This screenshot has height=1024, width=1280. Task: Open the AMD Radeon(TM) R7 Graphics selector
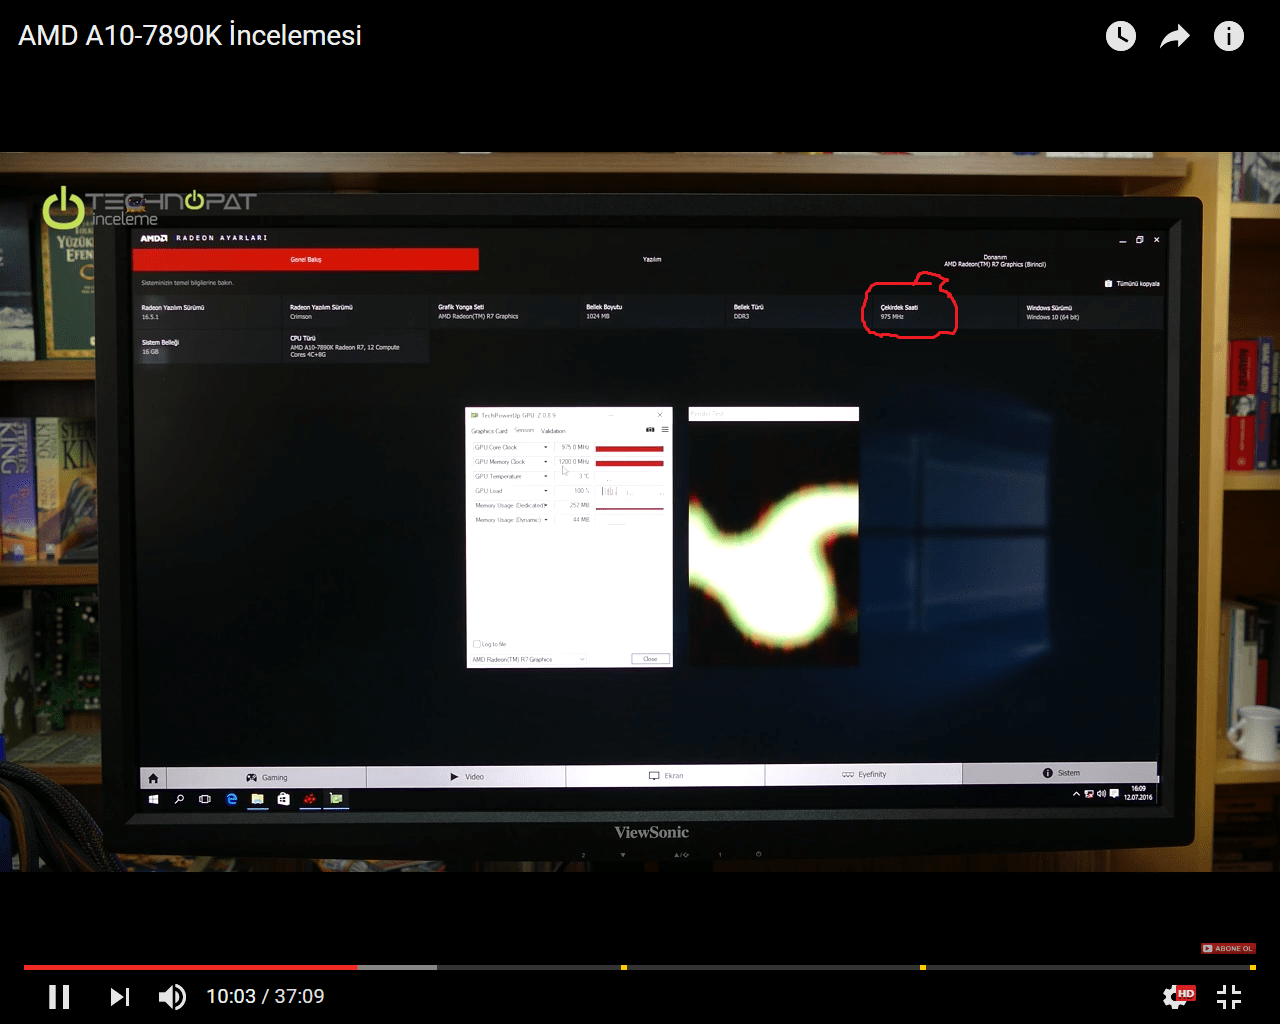pos(528,659)
